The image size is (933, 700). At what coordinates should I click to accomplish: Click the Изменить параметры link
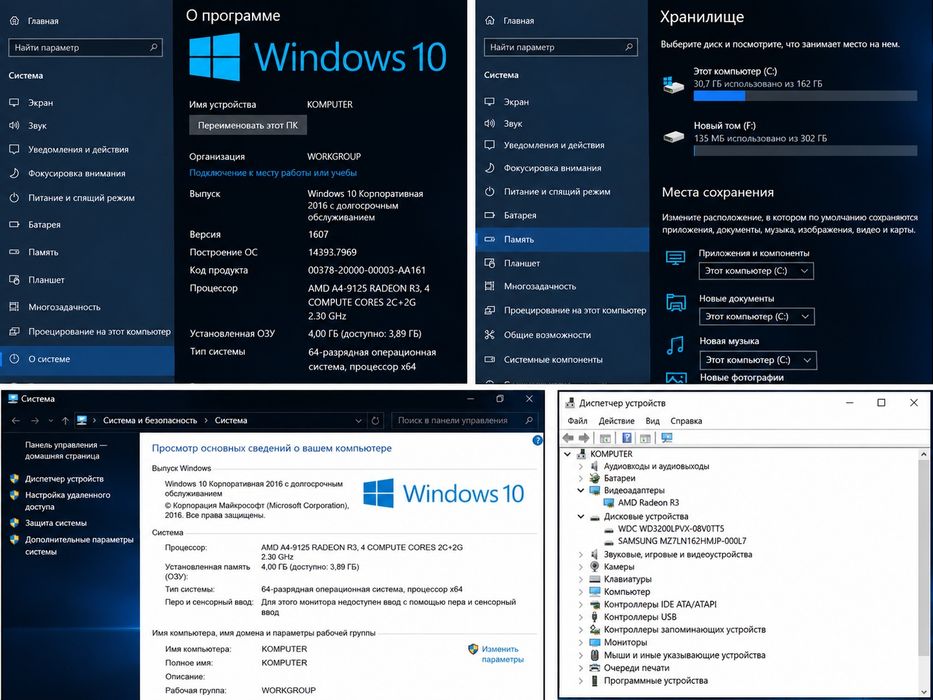(x=502, y=654)
